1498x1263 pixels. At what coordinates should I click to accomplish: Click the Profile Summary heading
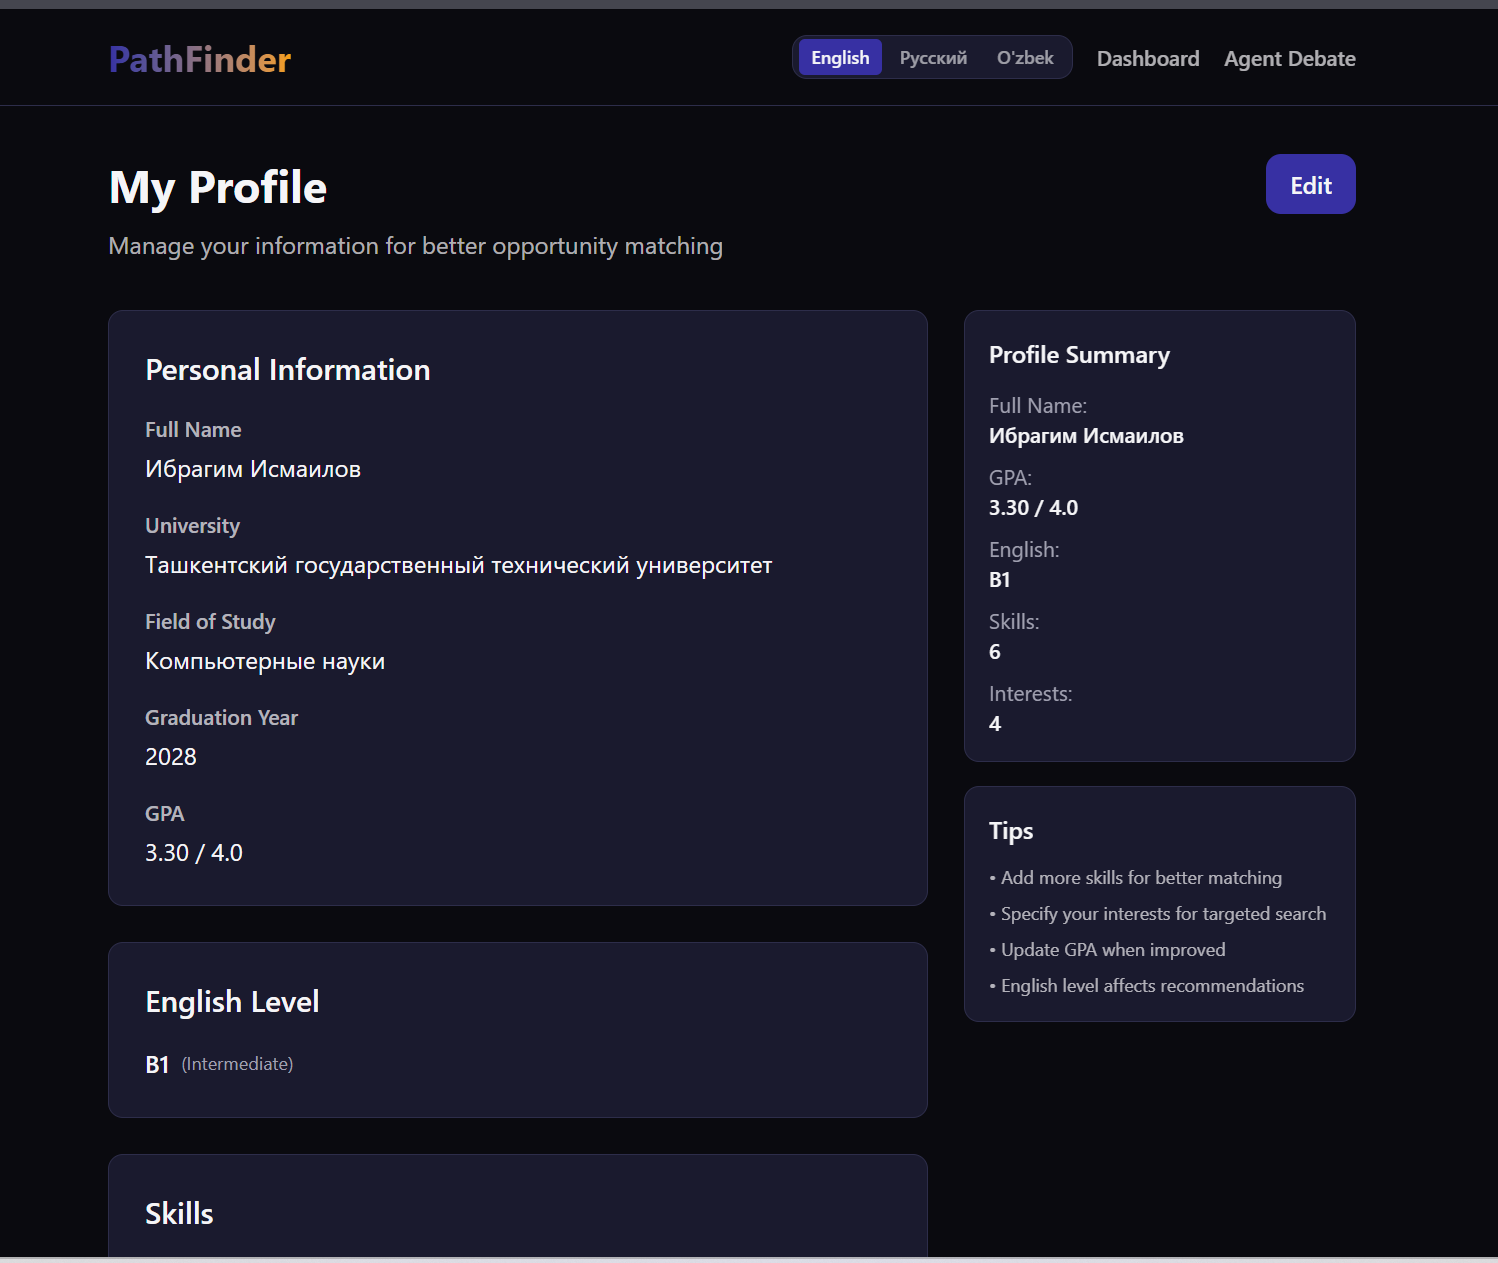[x=1079, y=355]
